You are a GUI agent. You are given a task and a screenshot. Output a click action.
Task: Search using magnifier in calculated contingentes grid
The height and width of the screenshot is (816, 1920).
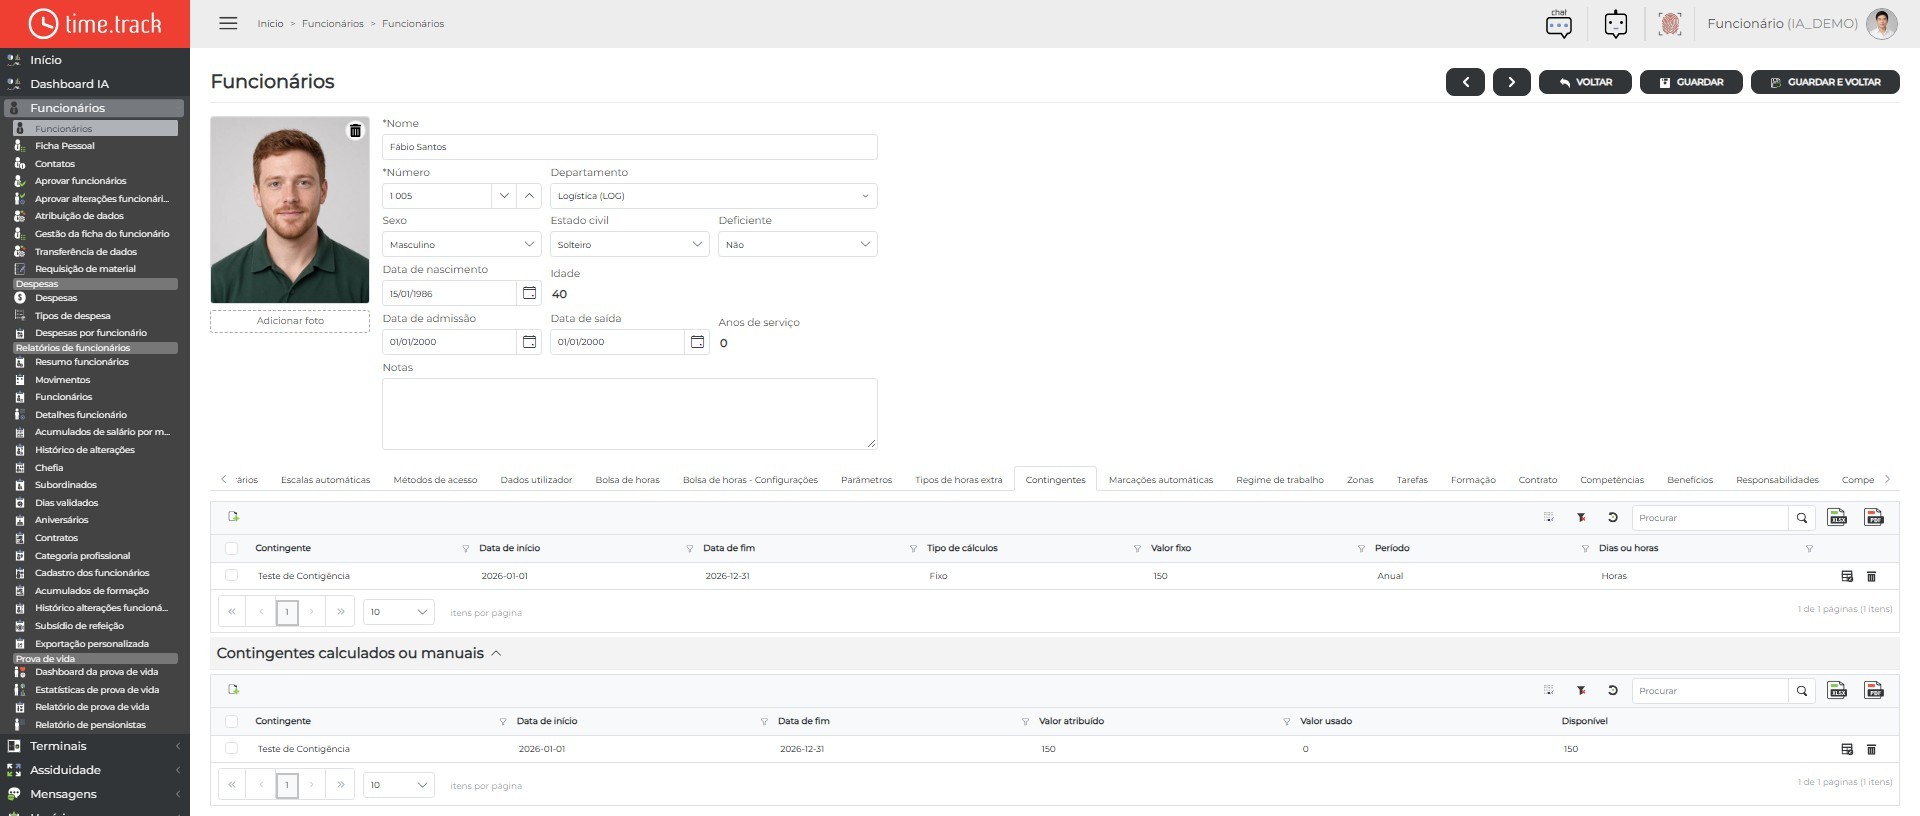pyautogui.click(x=1802, y=691)
